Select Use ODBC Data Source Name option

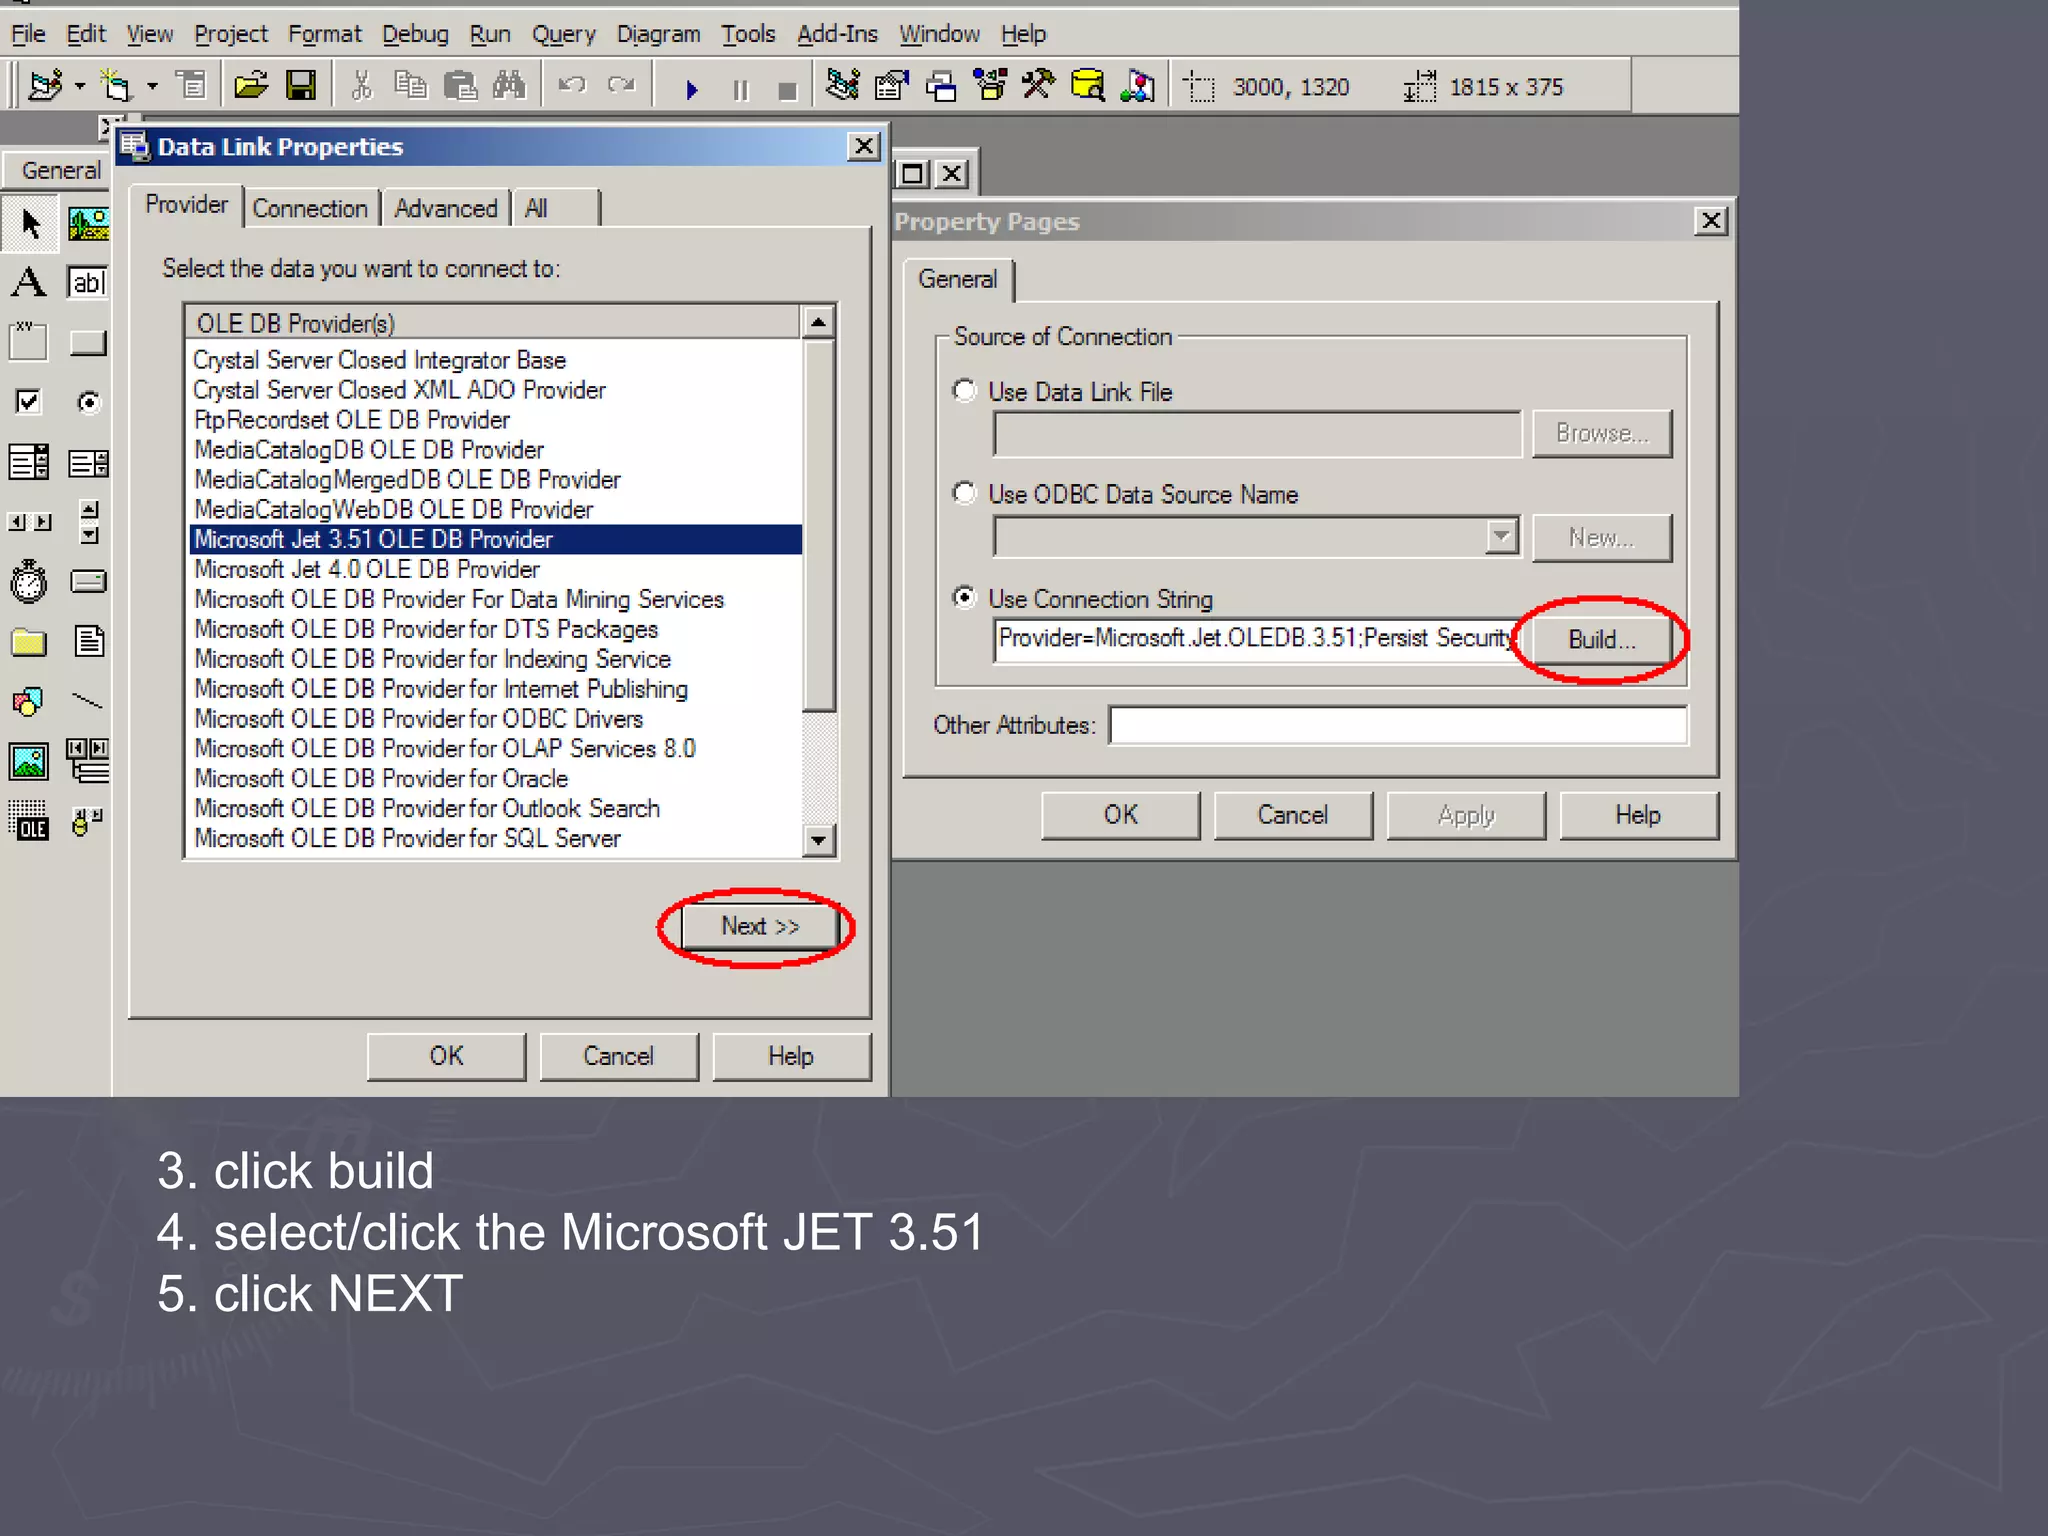[964, 493]
